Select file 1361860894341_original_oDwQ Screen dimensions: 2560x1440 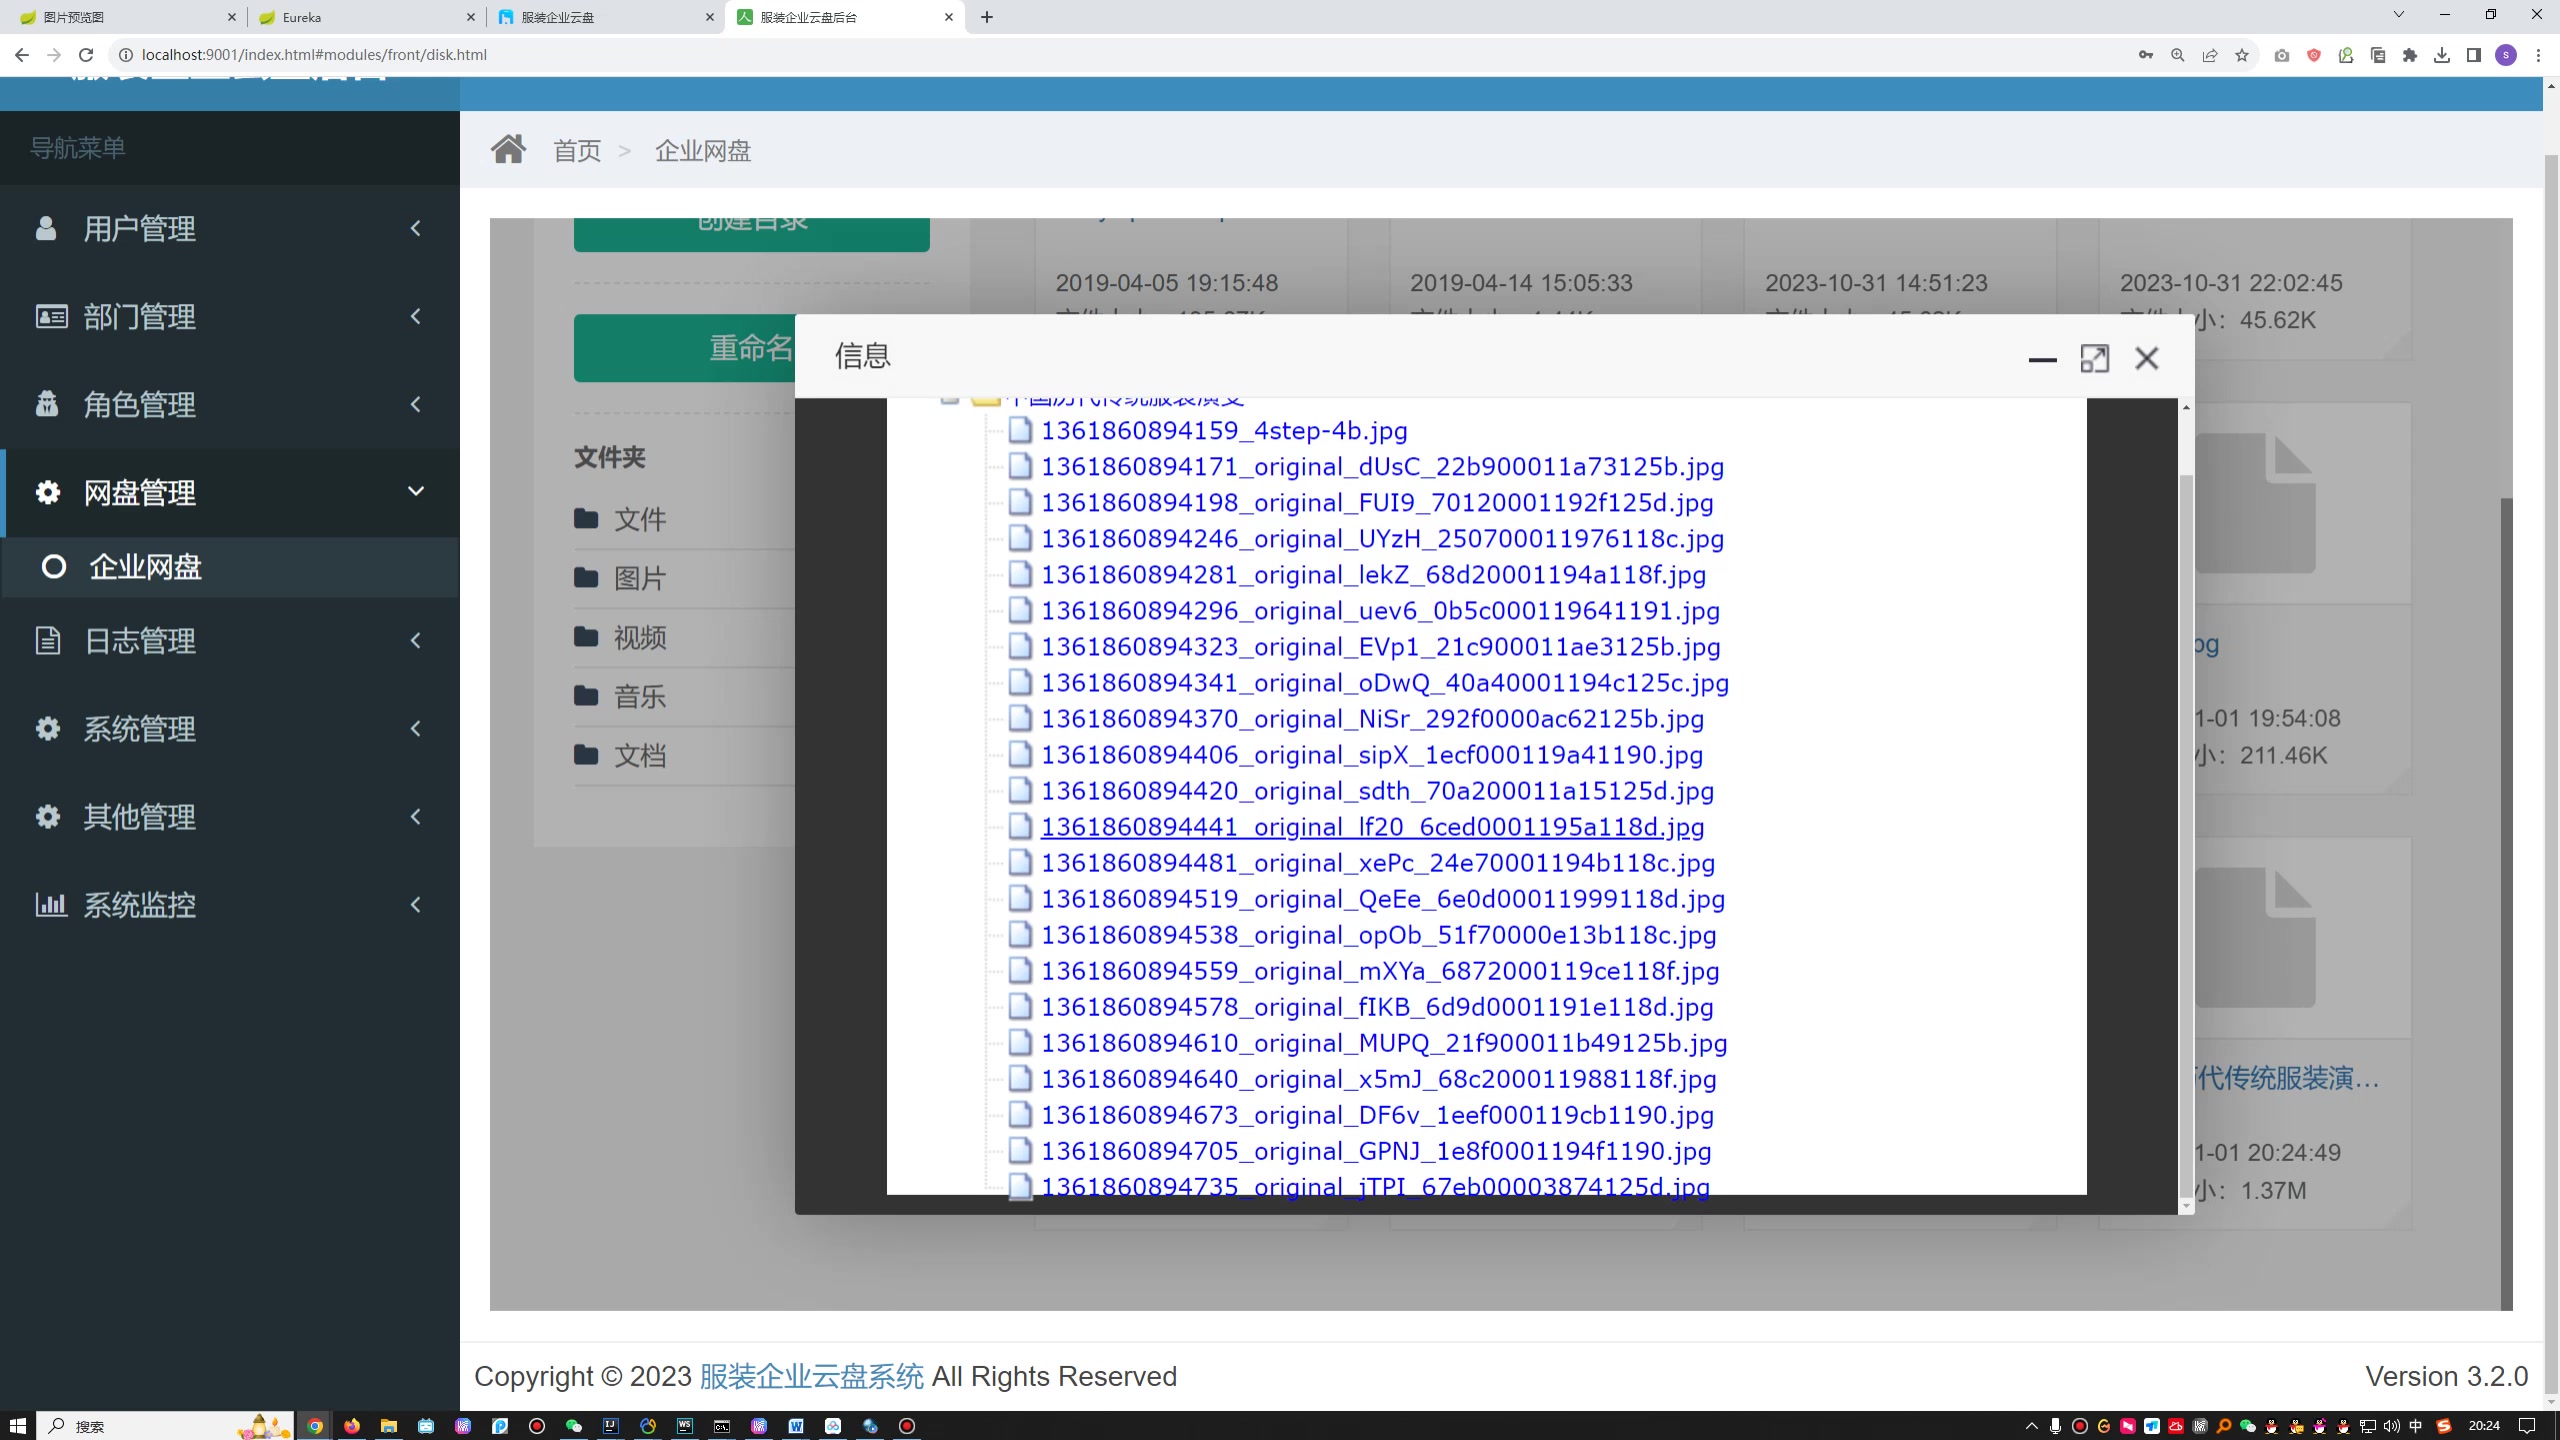1385,683
